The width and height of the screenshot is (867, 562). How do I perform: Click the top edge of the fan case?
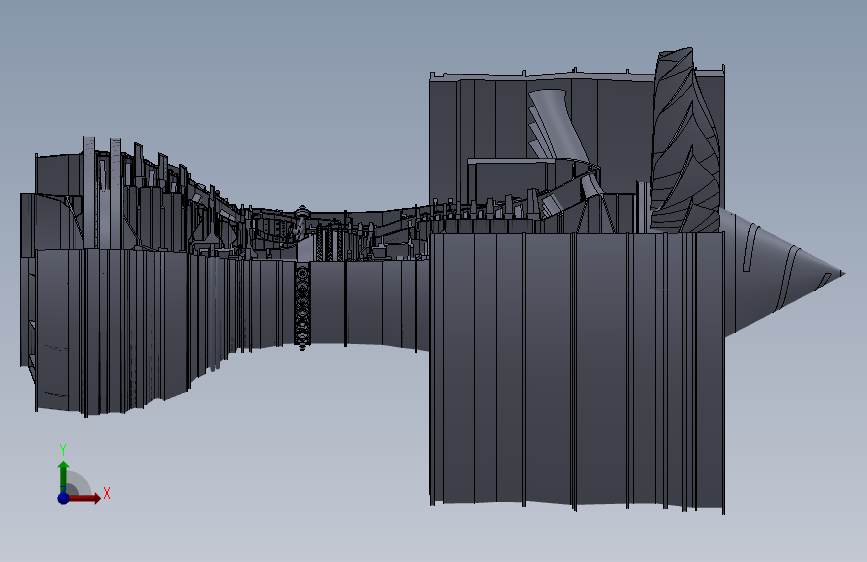[x=577, y=74]
